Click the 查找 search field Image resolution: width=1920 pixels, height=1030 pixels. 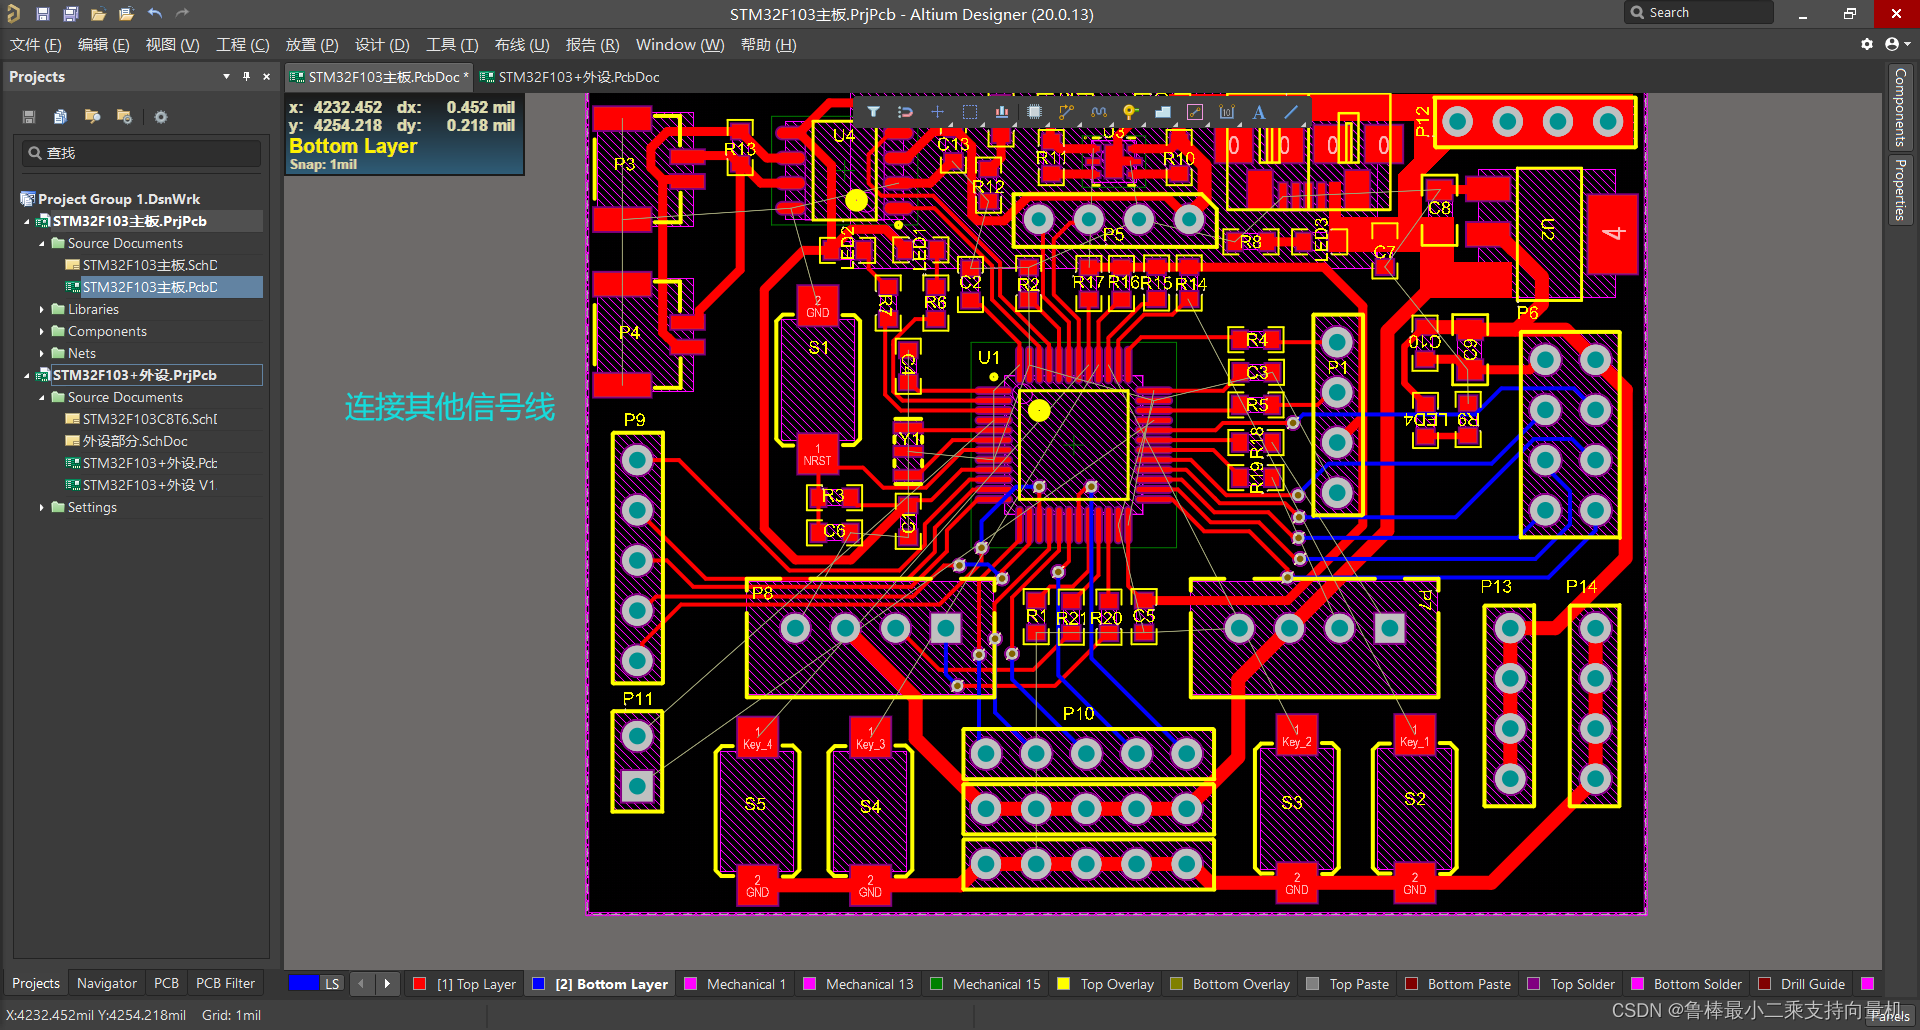tap(142, 153)
